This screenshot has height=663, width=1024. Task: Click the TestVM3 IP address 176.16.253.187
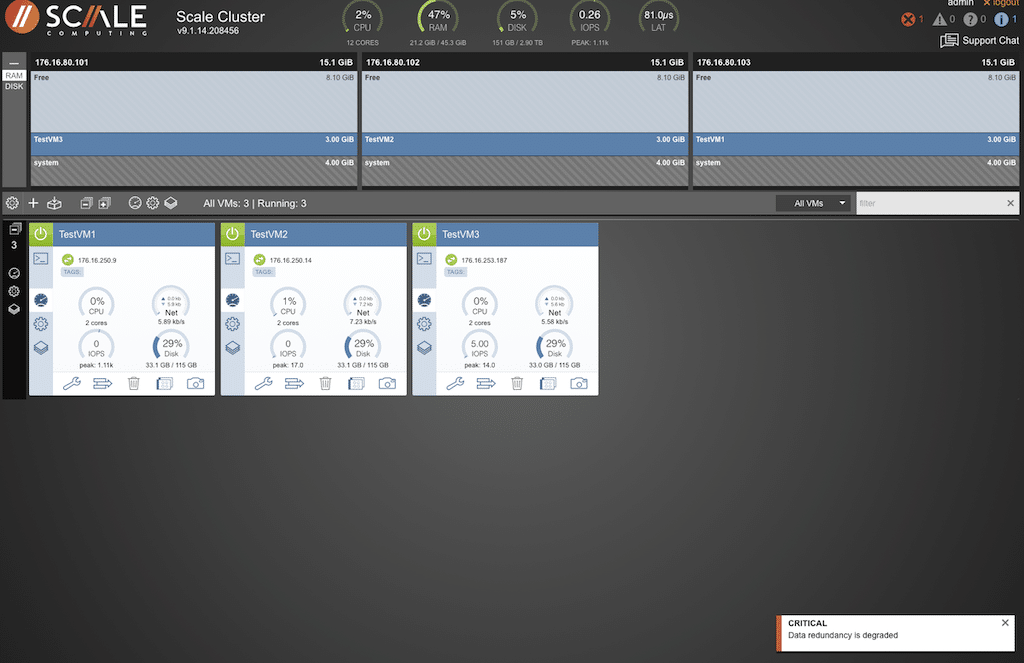484,260
